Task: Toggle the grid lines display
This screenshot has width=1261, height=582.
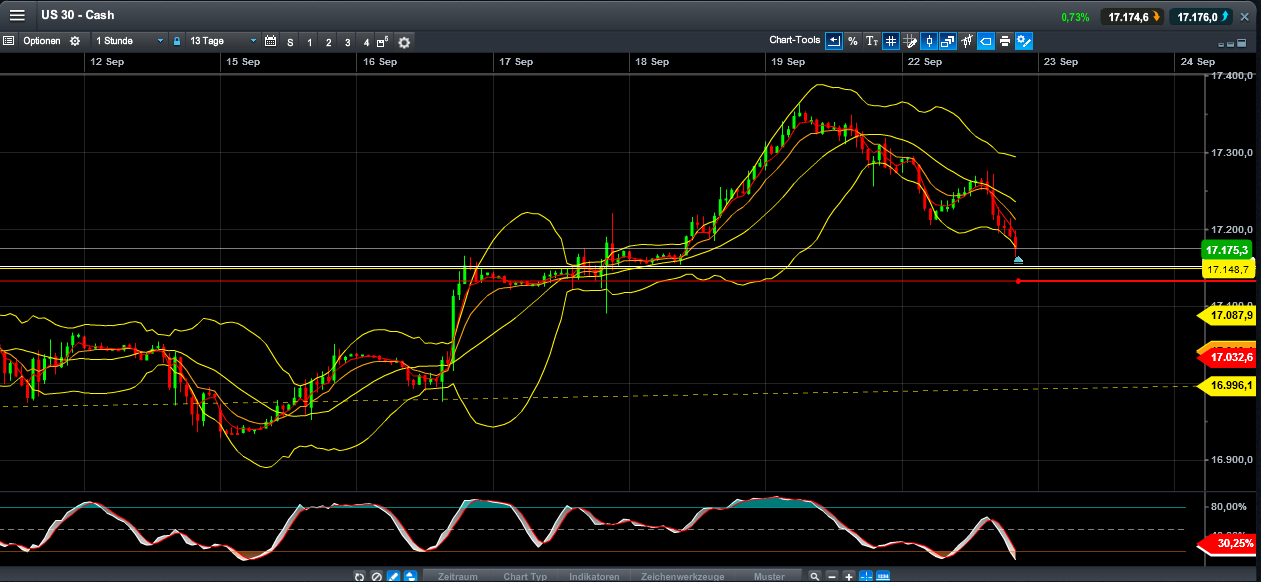Action: point(890,41)
